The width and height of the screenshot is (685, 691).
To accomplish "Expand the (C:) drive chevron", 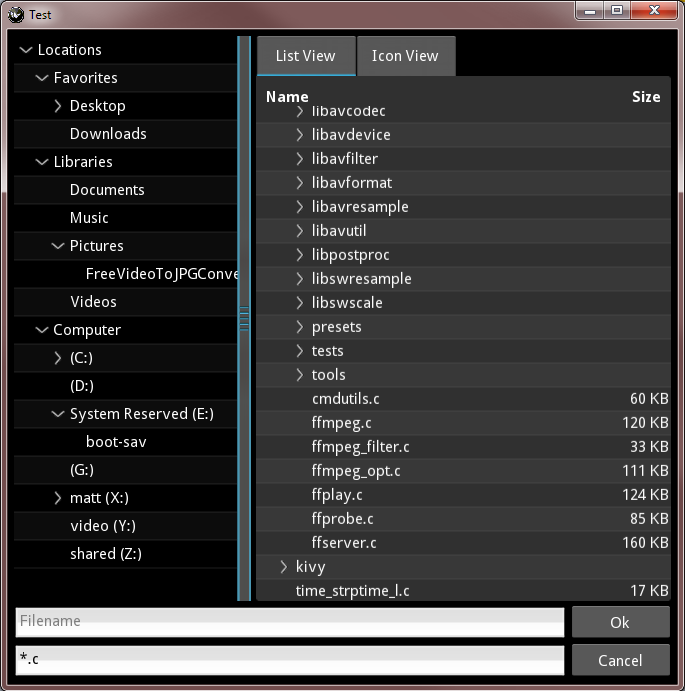I will pos(58,358).
